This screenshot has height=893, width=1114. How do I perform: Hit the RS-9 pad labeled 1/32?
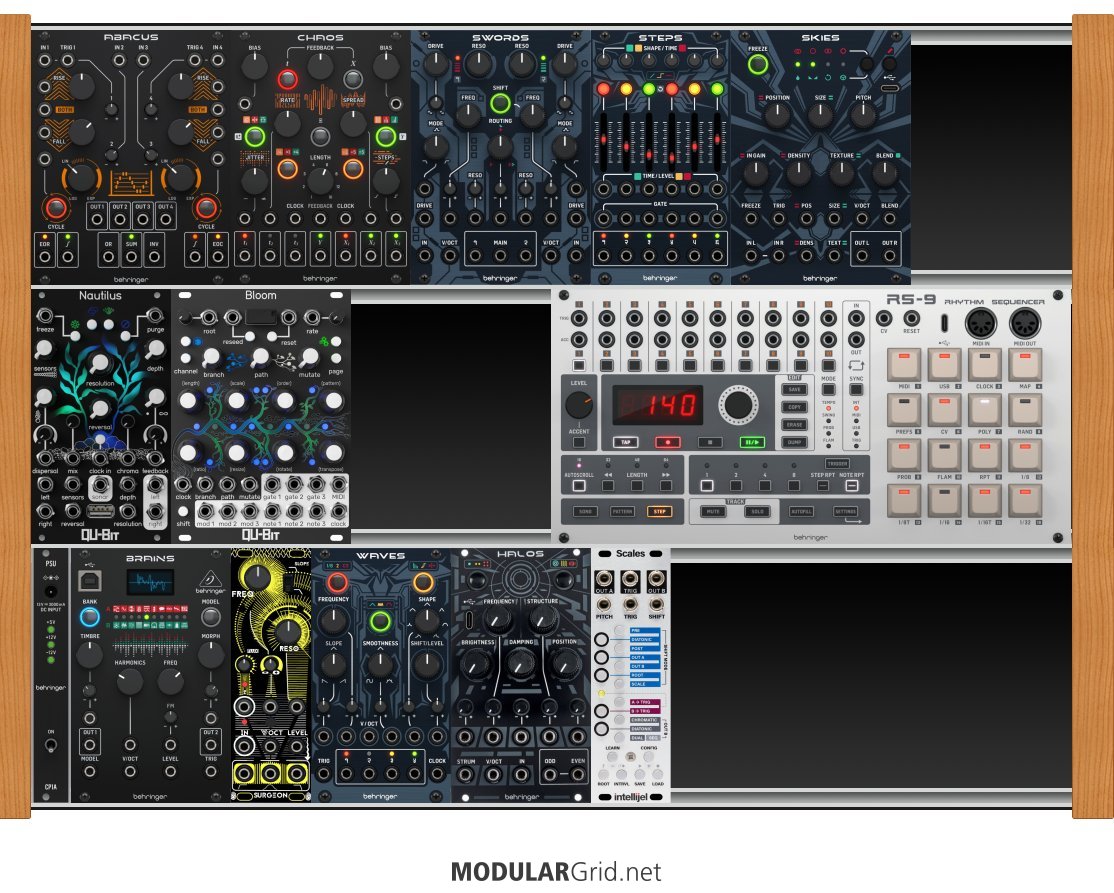tap(1025, 501)
